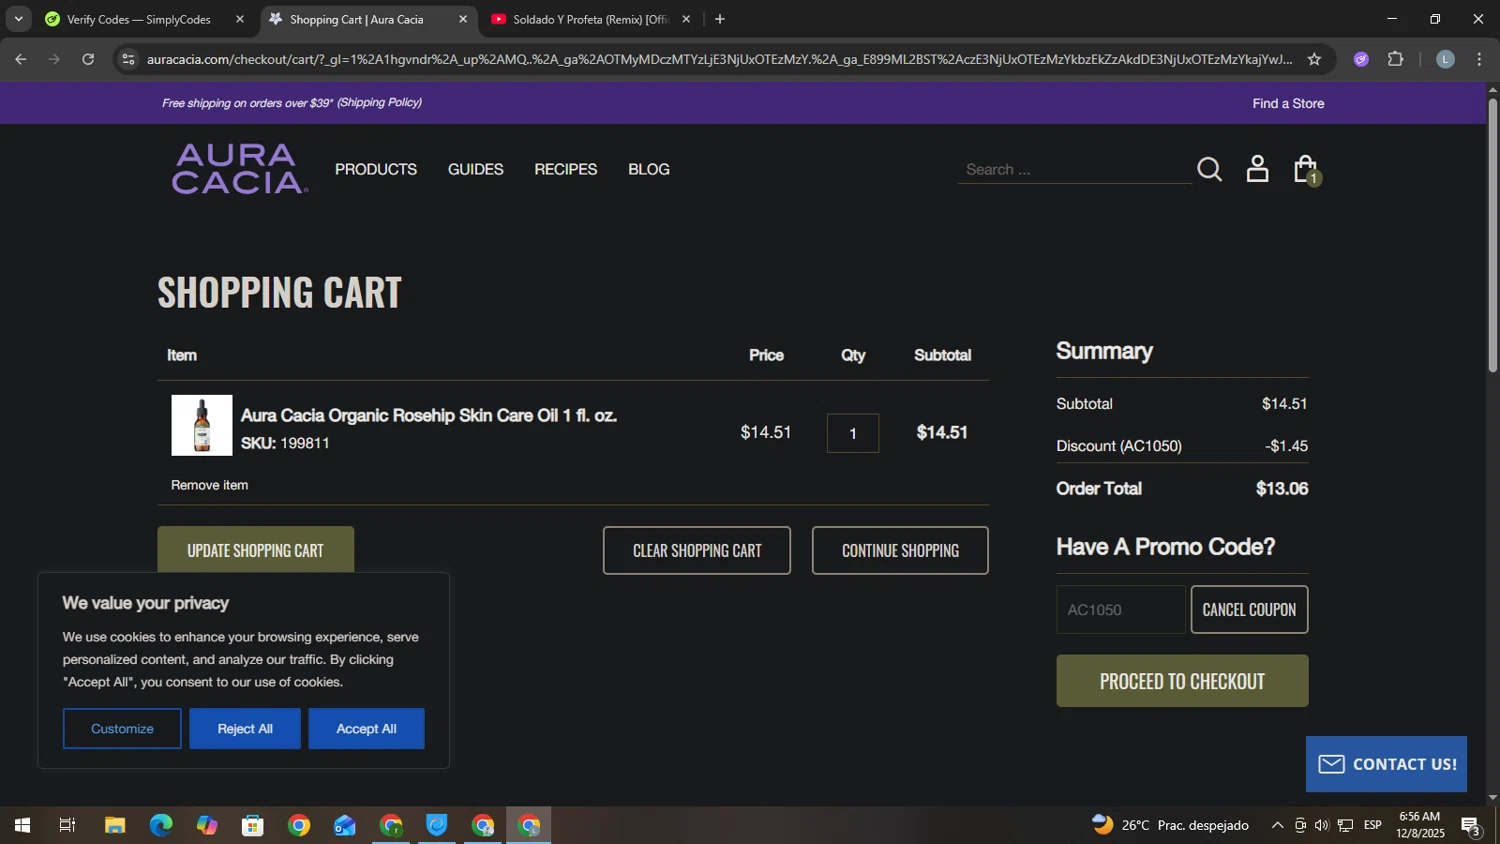This screenshot has height=844, width=1500.
Task: Close the Shopping Cart tab
Action: pos(463,19)
